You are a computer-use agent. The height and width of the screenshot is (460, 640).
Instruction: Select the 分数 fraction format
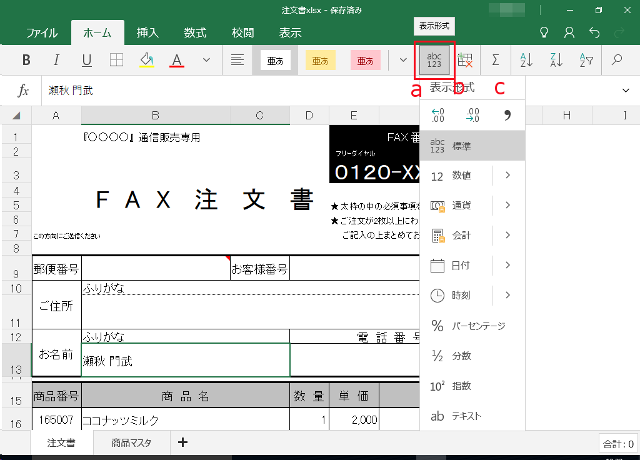472,356
